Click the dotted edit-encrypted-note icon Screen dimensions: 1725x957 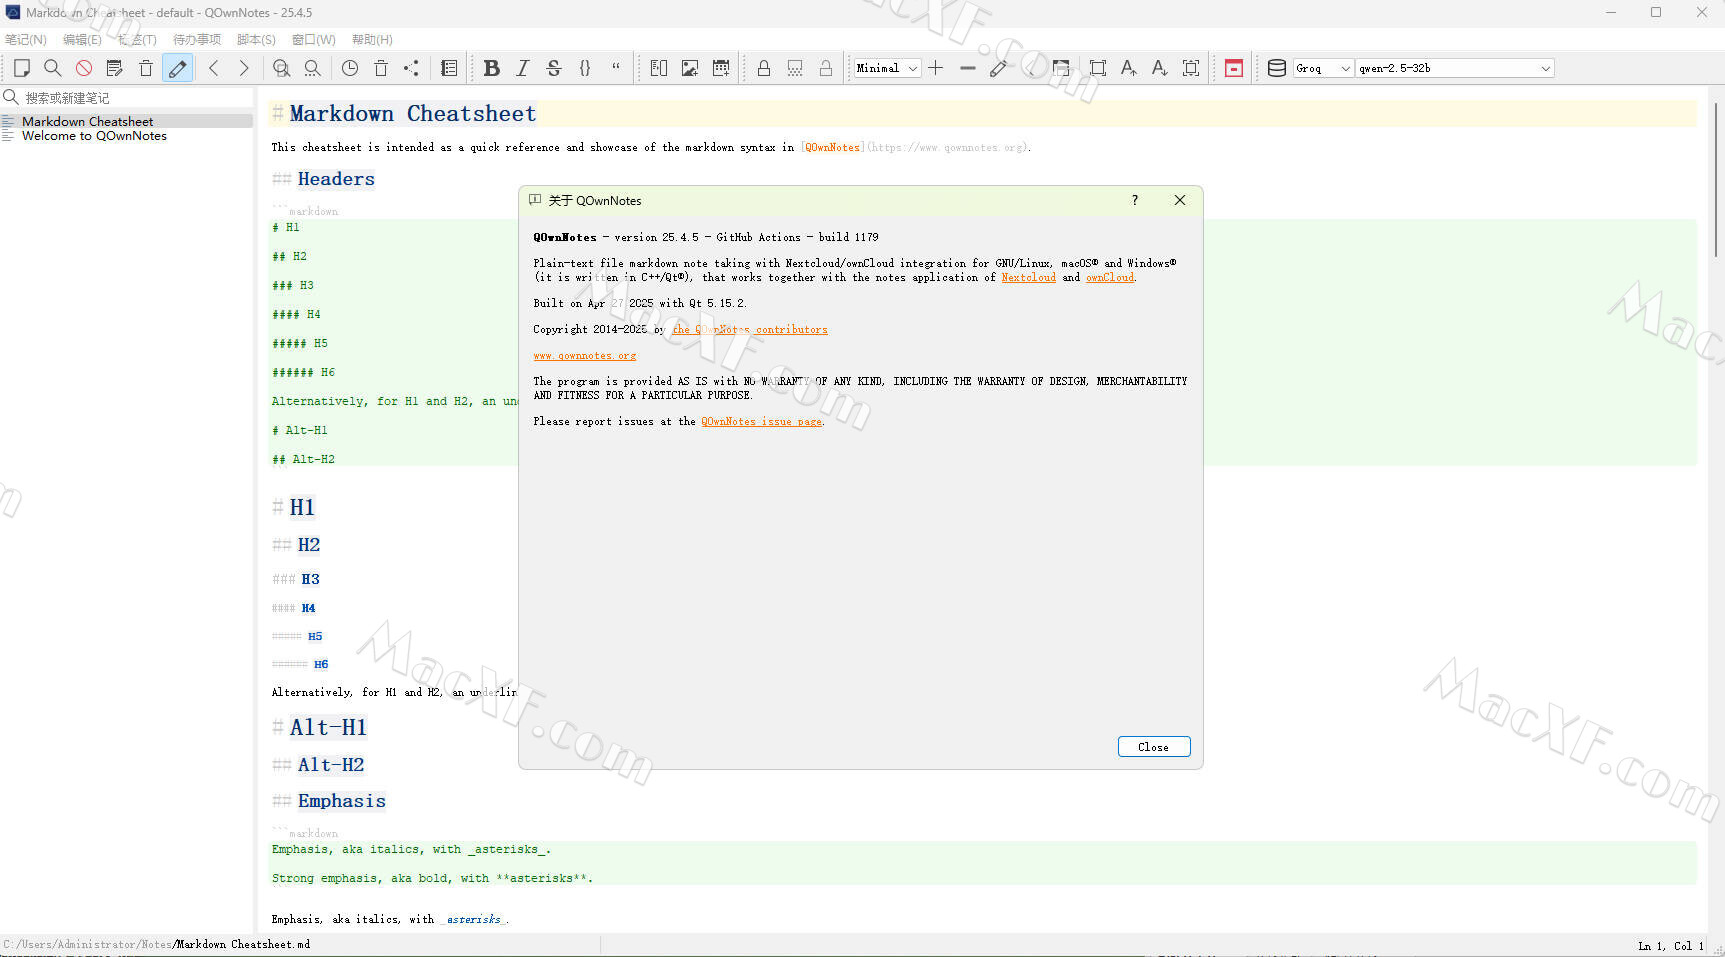[795, 68]
